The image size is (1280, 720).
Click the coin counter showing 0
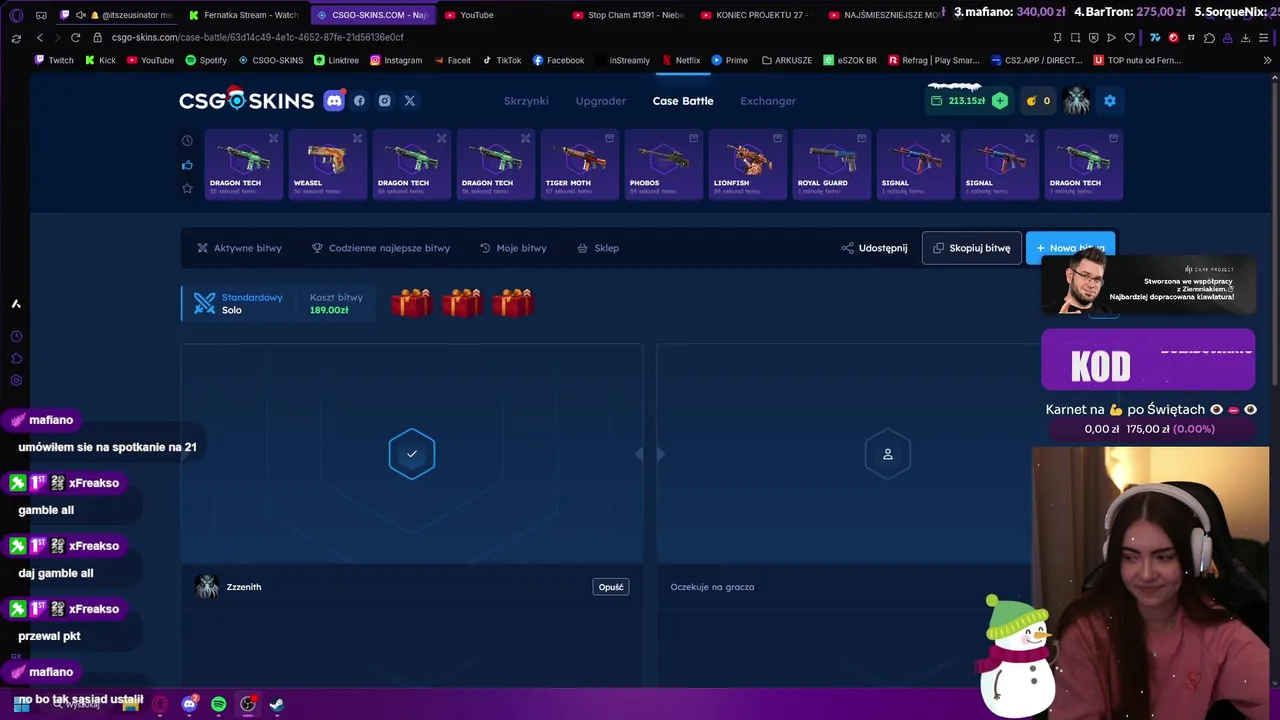point(1038,101)
